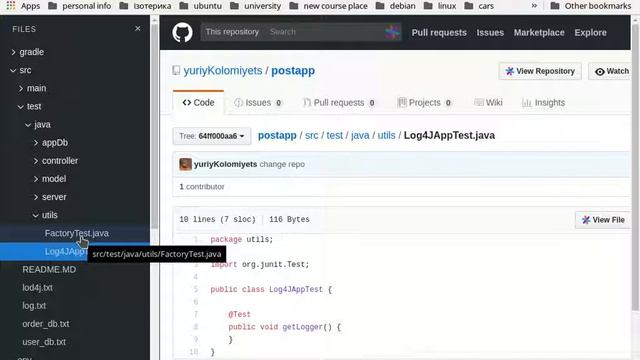The height and width of the screenshot is (360, 640).
Task: Open the Issues tab of the repository
Action: pyautogui.click(x=258, y=102)
